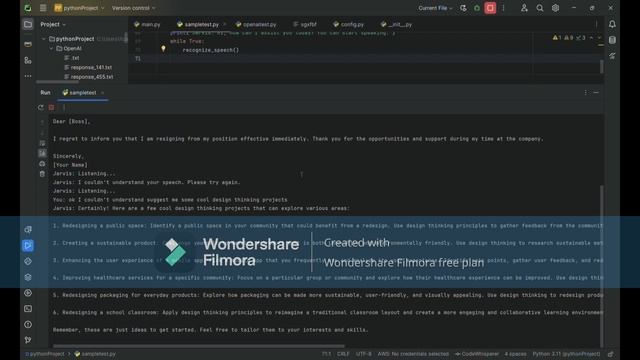This screenshot has height=360, width=640.
Task: Click the 4 spaces indent setting
Action: point(515,354)
